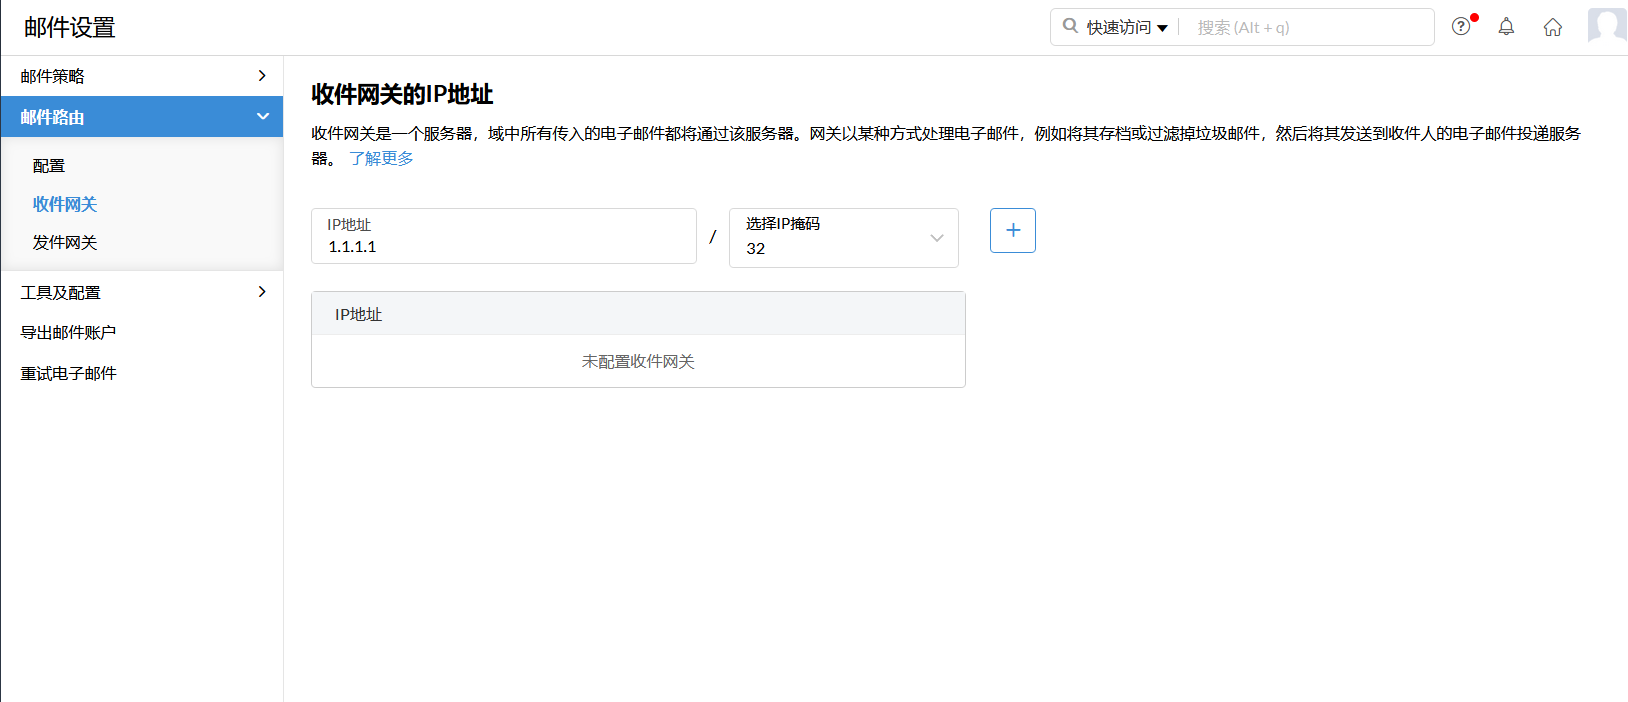
Task: Expand the 工具及配置 section
Action: click(x=141, y=292)
